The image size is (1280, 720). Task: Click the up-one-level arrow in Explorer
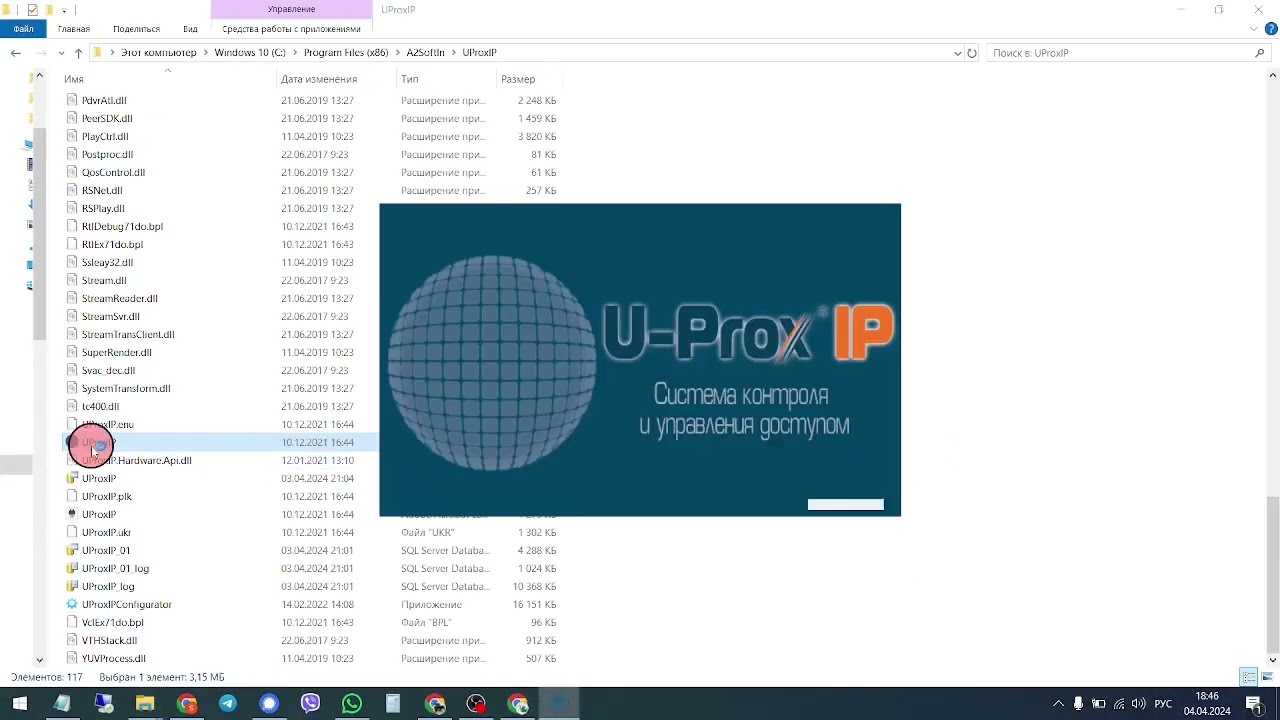[78, 53]
